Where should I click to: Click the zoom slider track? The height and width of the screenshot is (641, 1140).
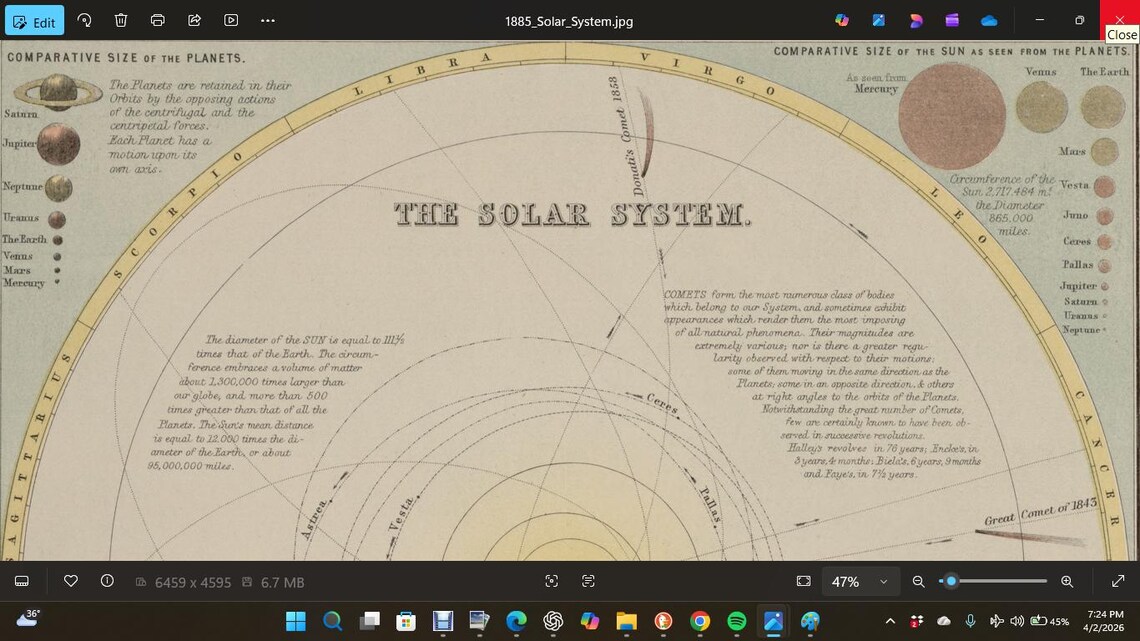[993, 581]
